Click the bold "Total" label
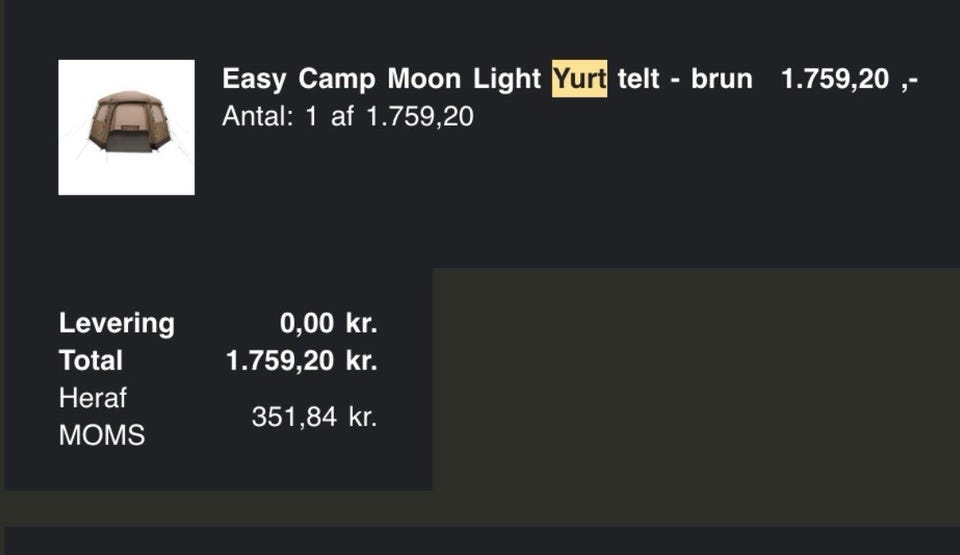 click(91, 360)
